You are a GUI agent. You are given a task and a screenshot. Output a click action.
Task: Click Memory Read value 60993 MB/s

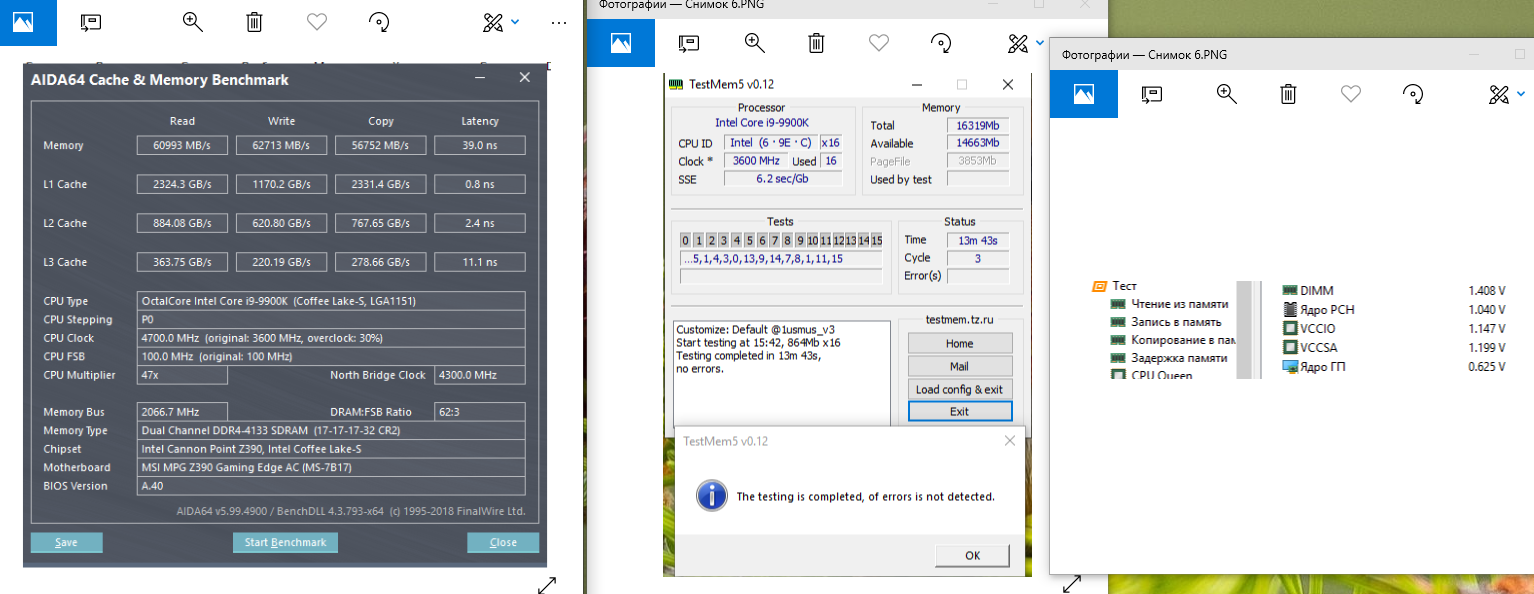[182, 145]
